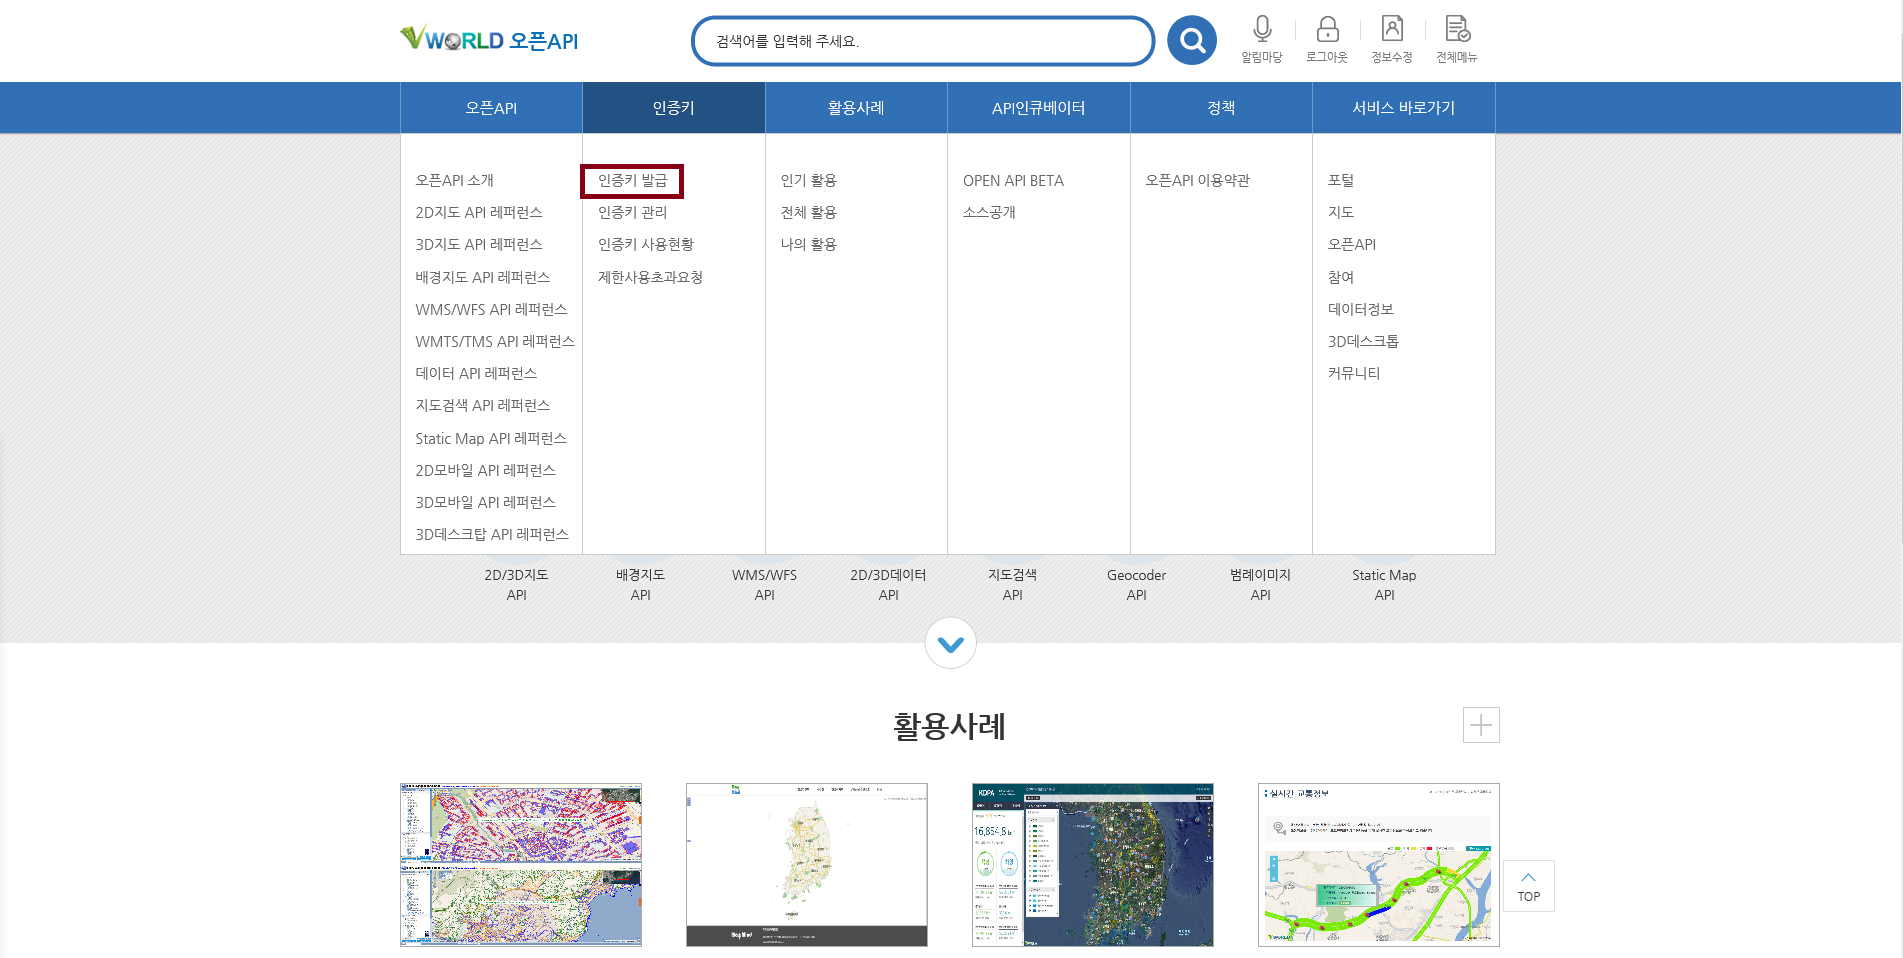Screen dimensions: 1903x958
Task: Click the Static Map API label
Action: point(1384,585)
